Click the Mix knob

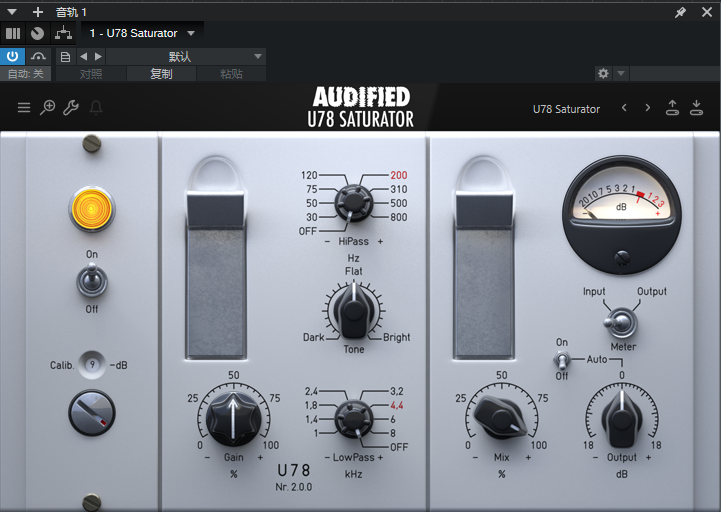500,418
